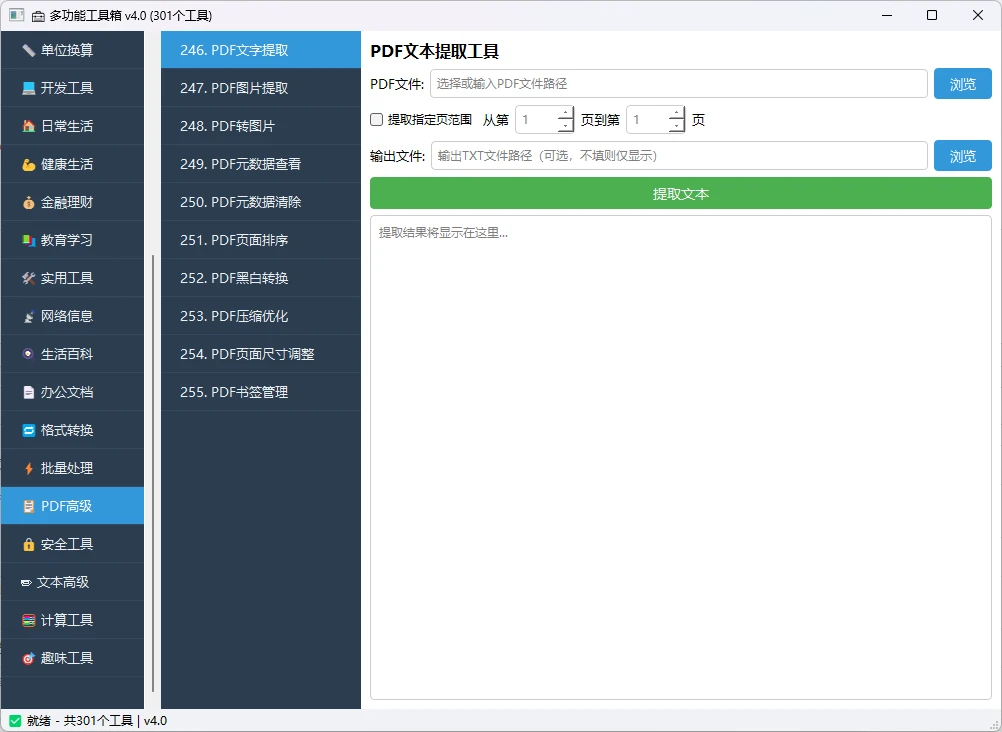This screenshot has height=732, width=1002.
Task: Select the 格式转换 arrows icon
Action: tap(28, 430)
